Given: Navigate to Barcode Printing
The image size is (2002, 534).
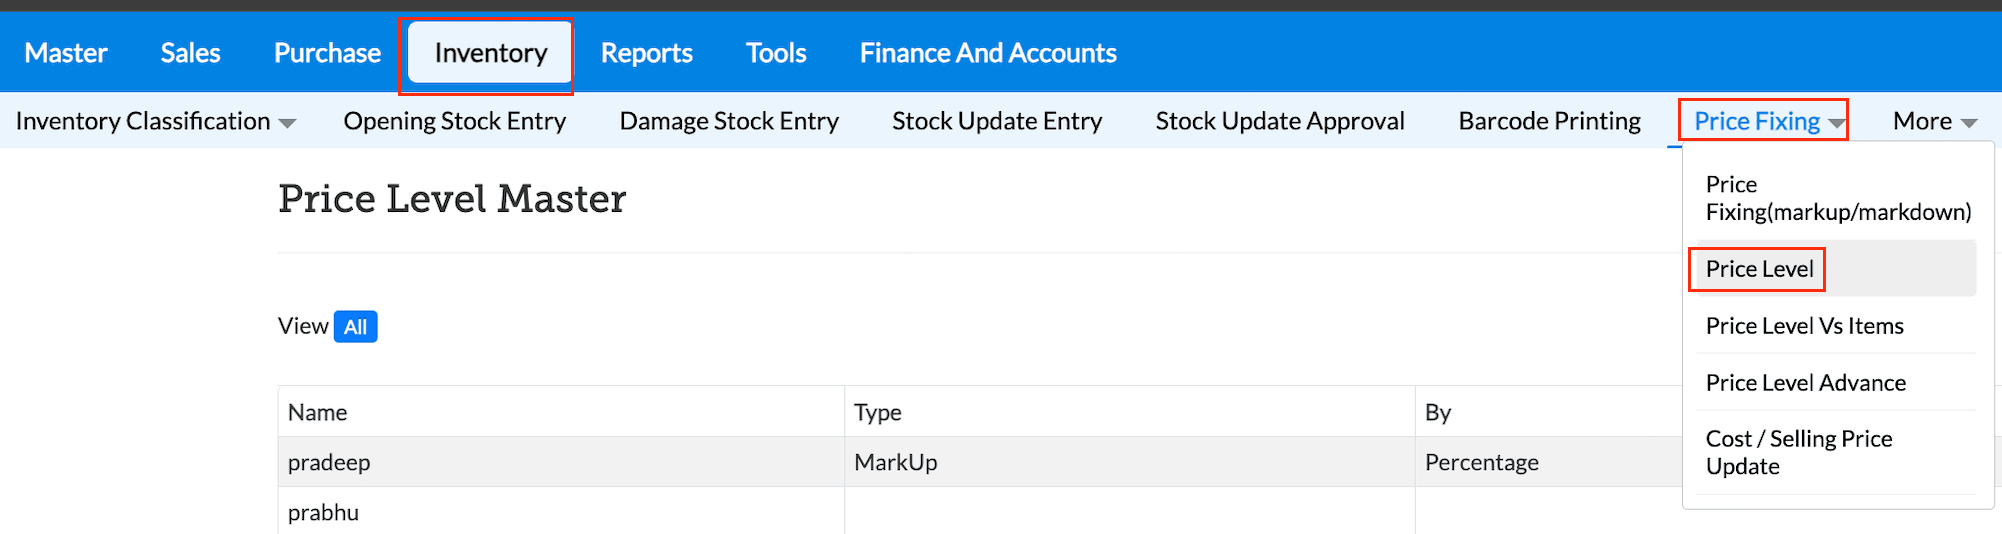Looking at the screenshot, I should pos(1549,121).
